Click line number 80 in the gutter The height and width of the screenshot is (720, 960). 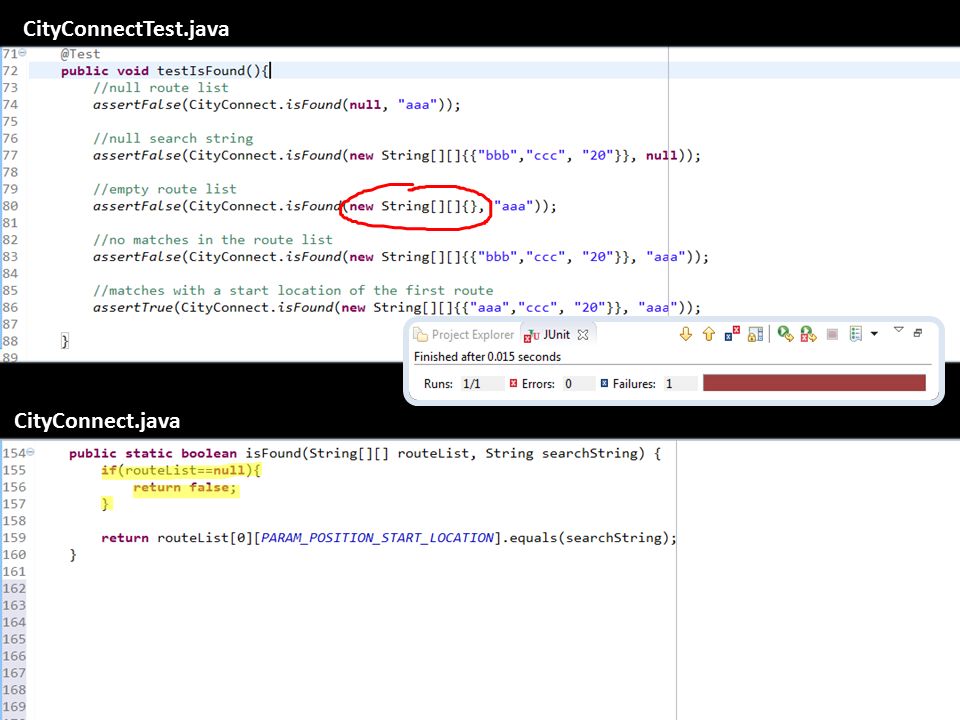[x=10, y=206]
